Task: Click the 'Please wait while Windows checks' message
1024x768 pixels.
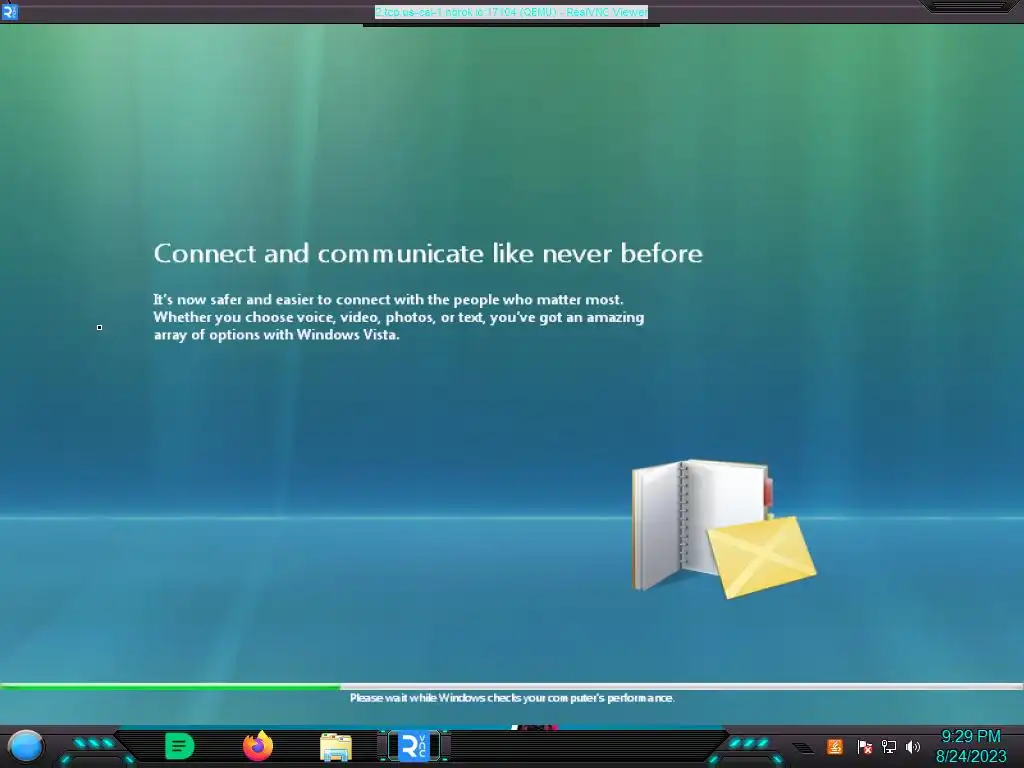Action: 512,698
